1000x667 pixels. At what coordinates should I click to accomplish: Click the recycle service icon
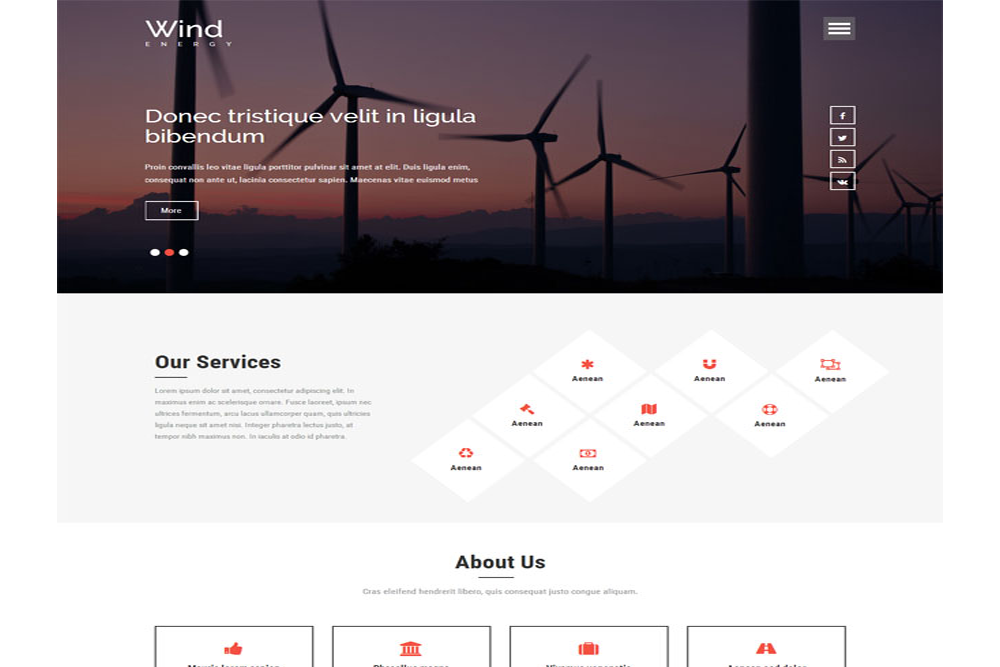coord(466,453)
